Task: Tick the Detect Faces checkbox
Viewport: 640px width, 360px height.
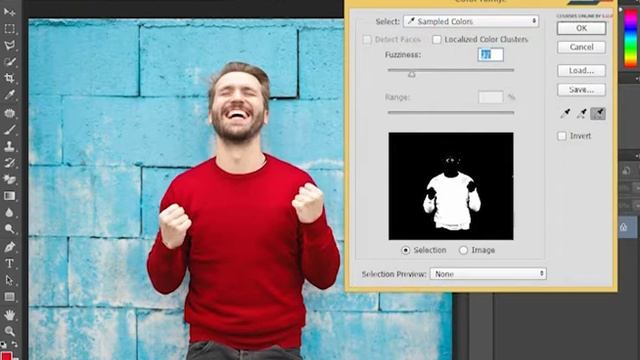Action: (x=367, y=40)
